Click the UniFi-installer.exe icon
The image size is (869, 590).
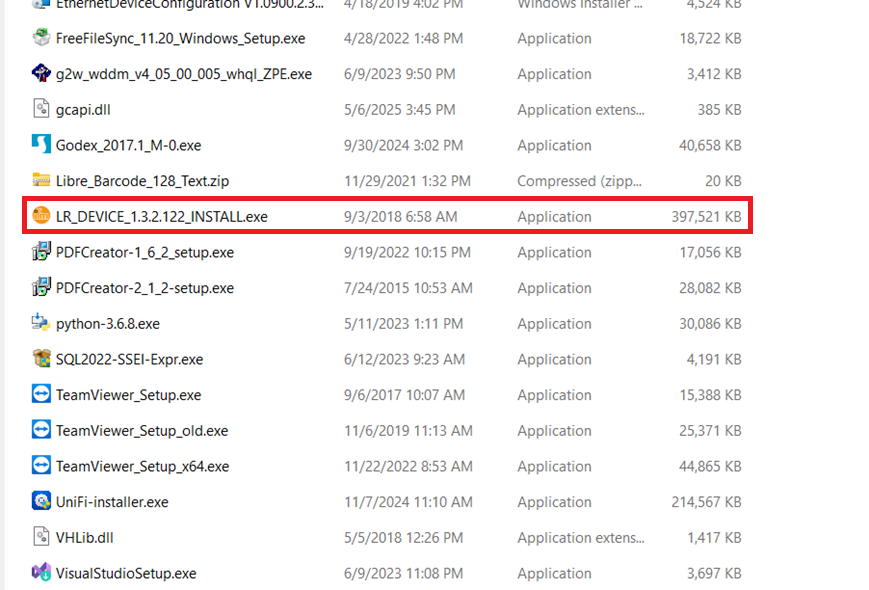(41, 501)
